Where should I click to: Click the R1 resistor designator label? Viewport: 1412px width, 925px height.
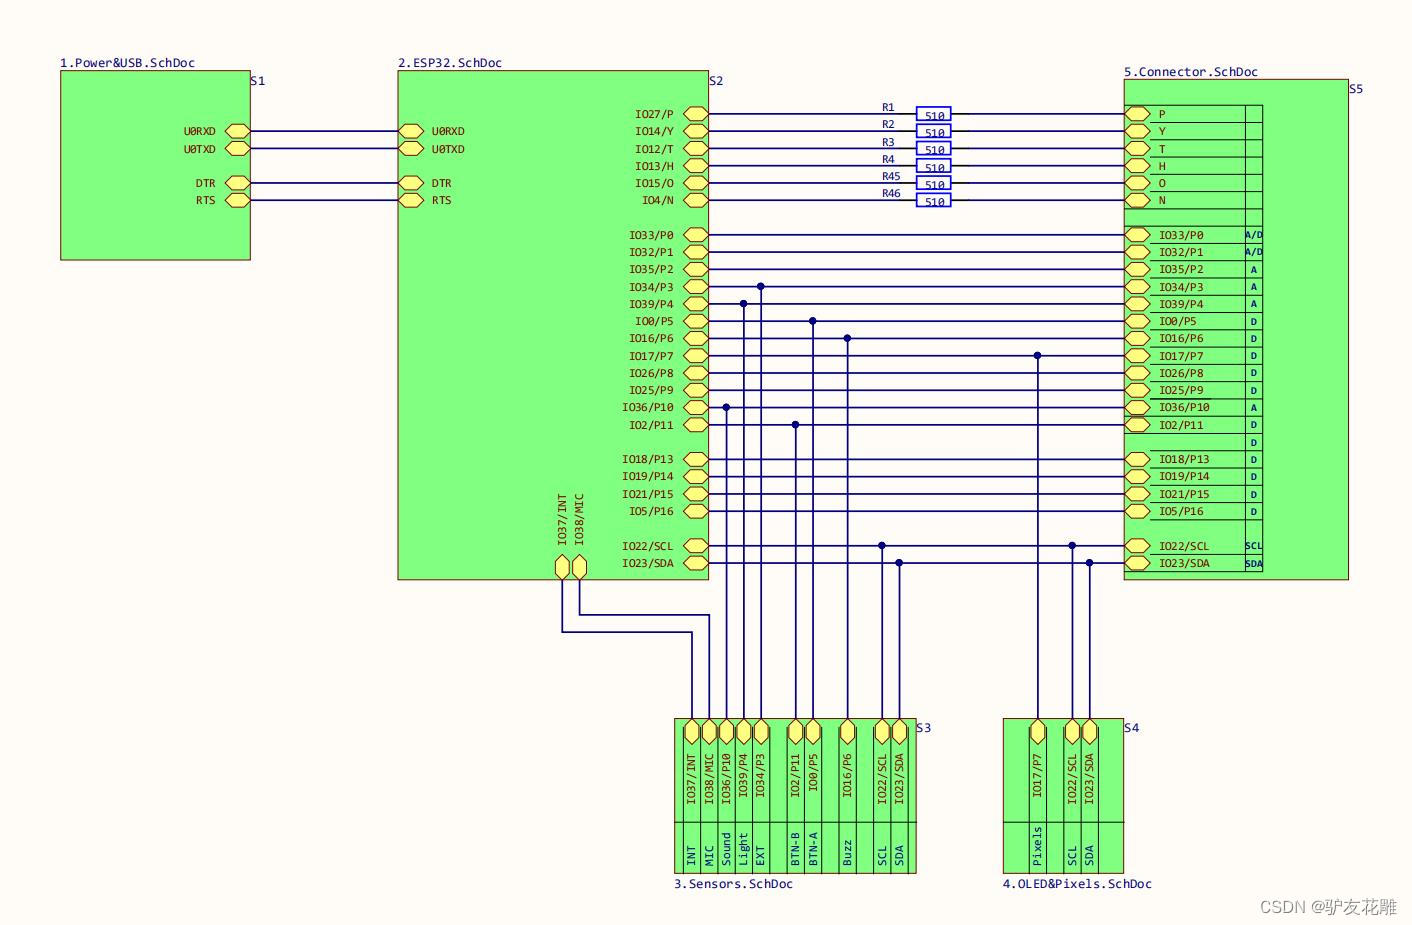tap(888, 107)
